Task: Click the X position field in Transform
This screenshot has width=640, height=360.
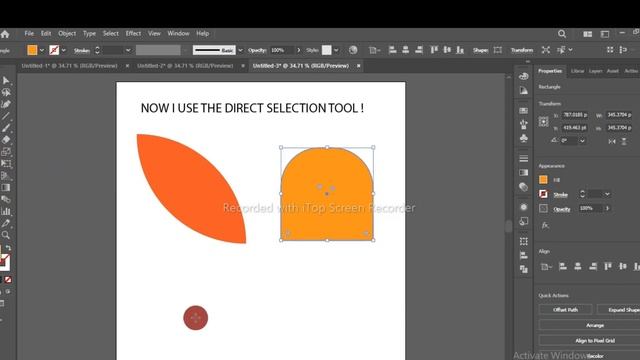Action: (575, 115)
